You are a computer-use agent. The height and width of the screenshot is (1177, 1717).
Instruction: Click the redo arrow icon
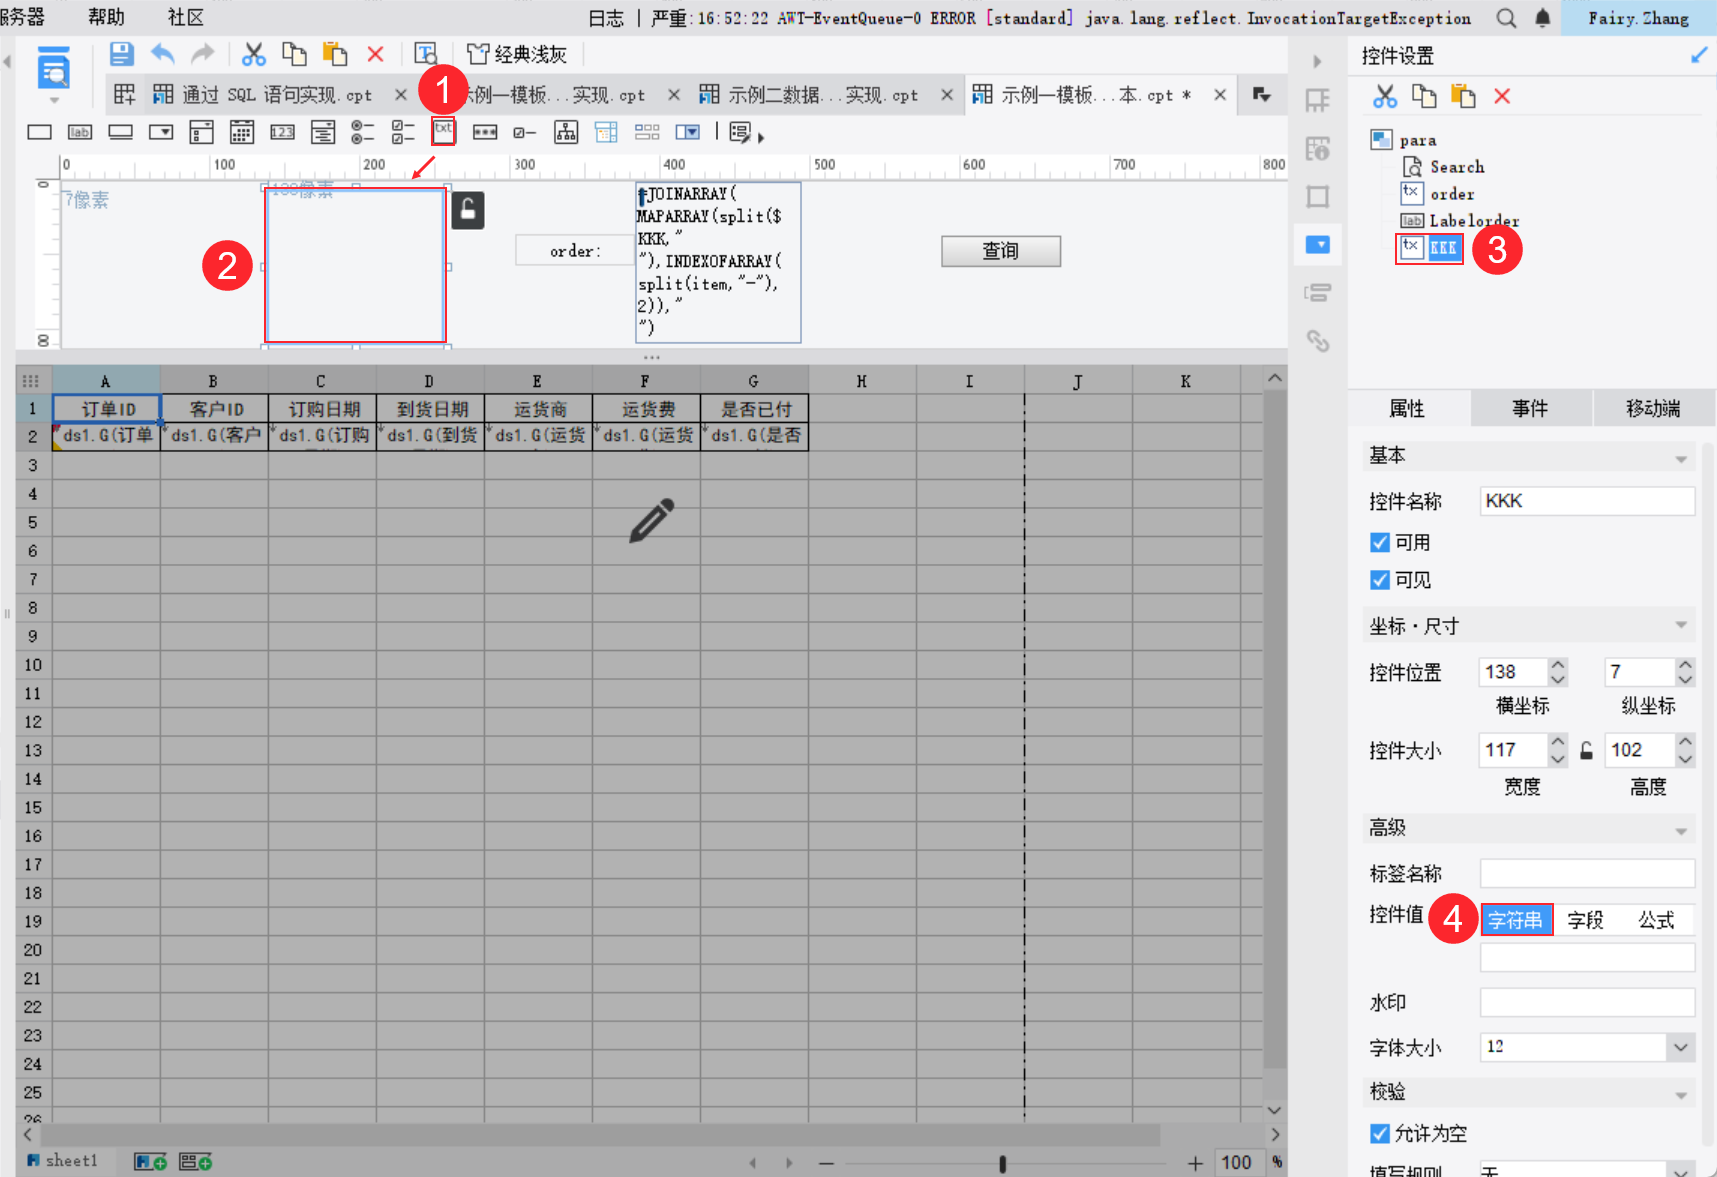click(x=203, y=54)
